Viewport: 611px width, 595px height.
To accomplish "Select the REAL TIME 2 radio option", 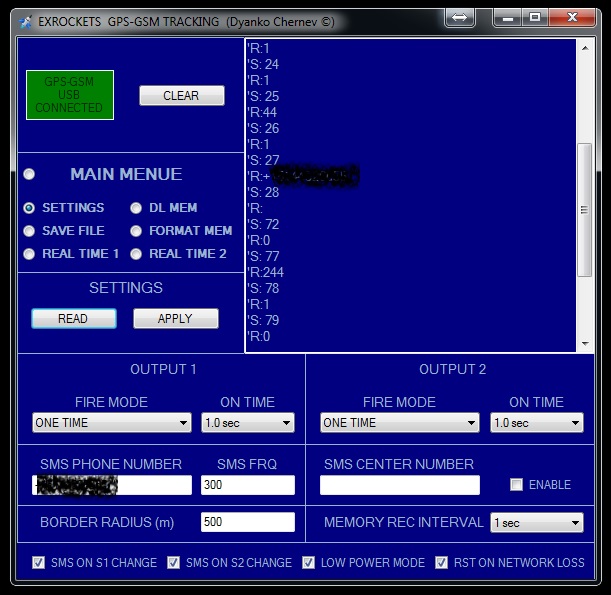I will click(136, 254).
